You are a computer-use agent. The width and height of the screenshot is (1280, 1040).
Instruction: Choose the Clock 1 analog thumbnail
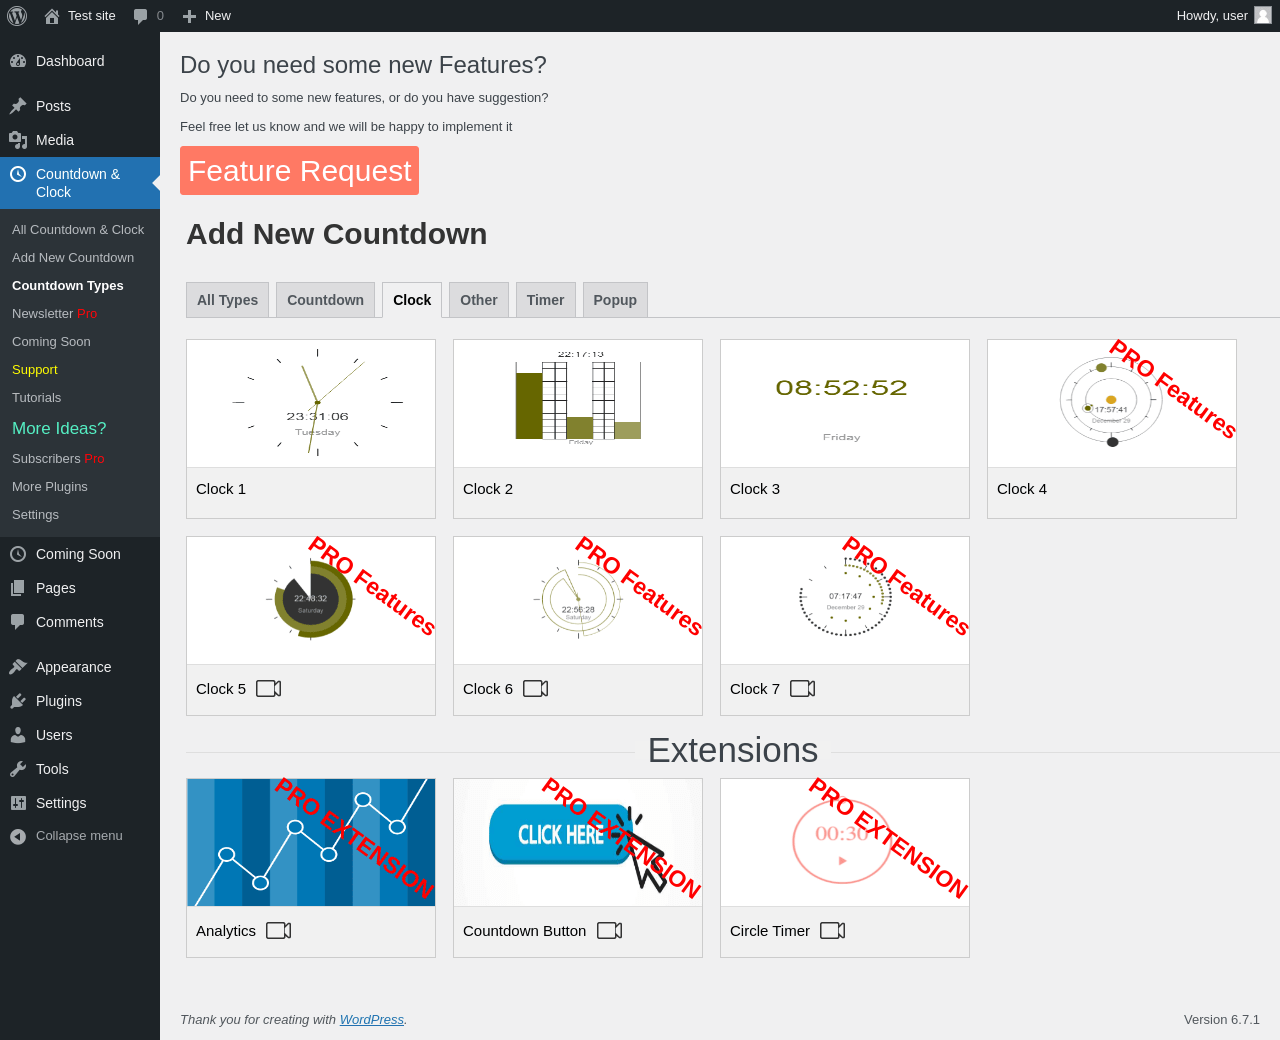311,404
